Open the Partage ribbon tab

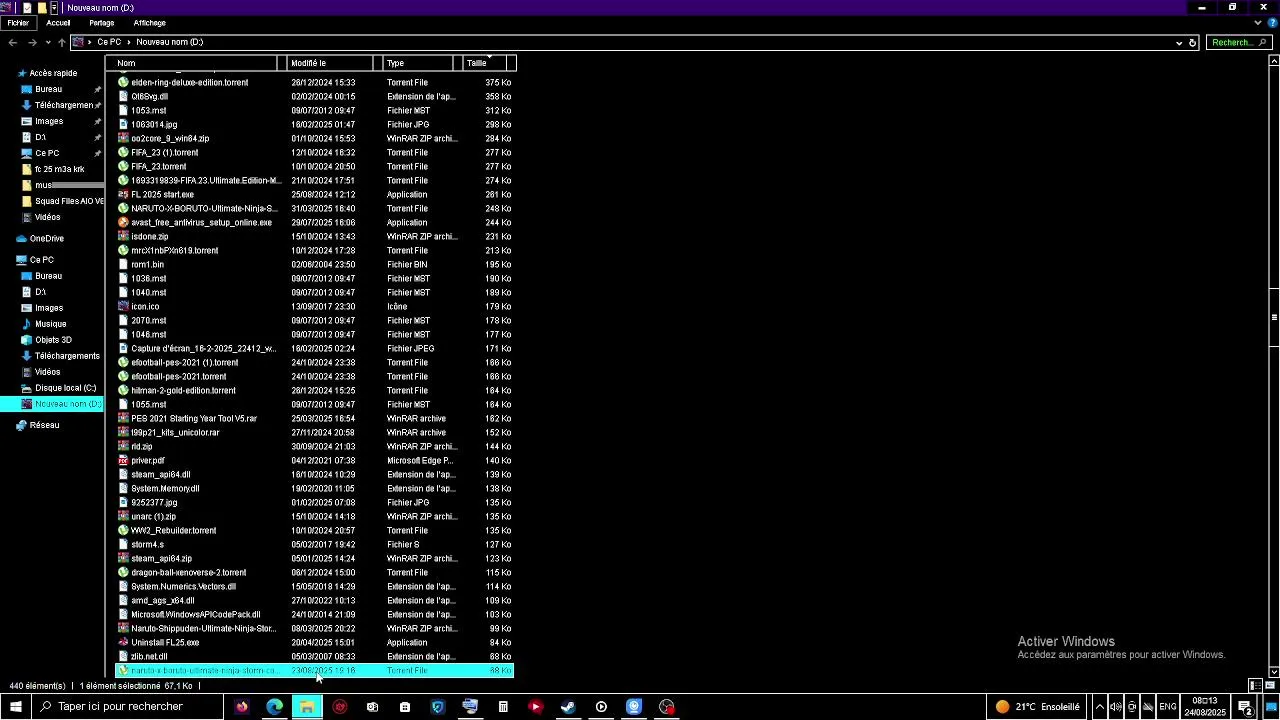(x=102, y=23)
